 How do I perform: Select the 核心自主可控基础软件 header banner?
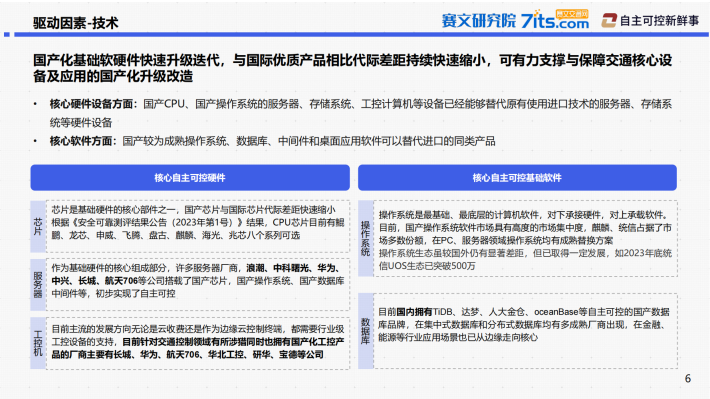pyautogui.click(x=517, y=178)
